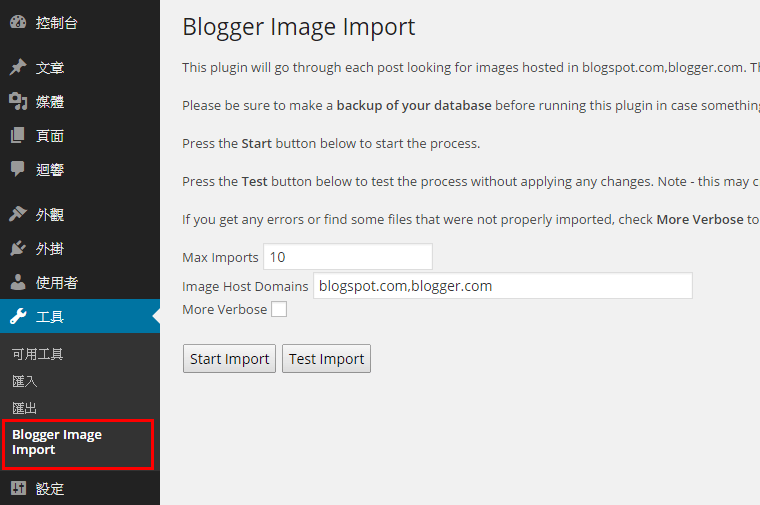
Task: Open the wrench icon for 工具
Action: click(x=18, y=316)
